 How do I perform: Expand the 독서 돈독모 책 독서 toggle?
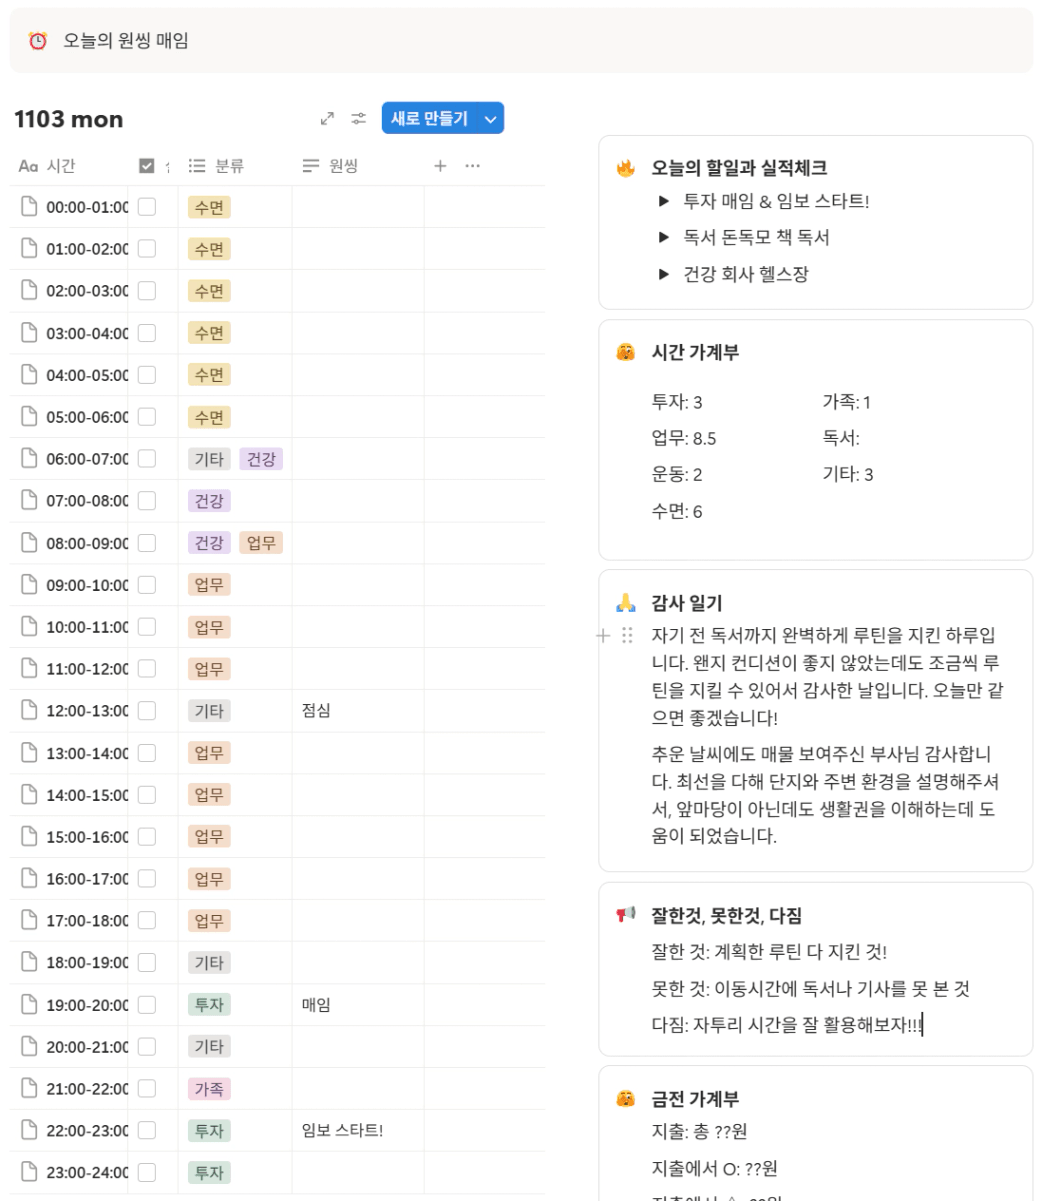[663, 238]
